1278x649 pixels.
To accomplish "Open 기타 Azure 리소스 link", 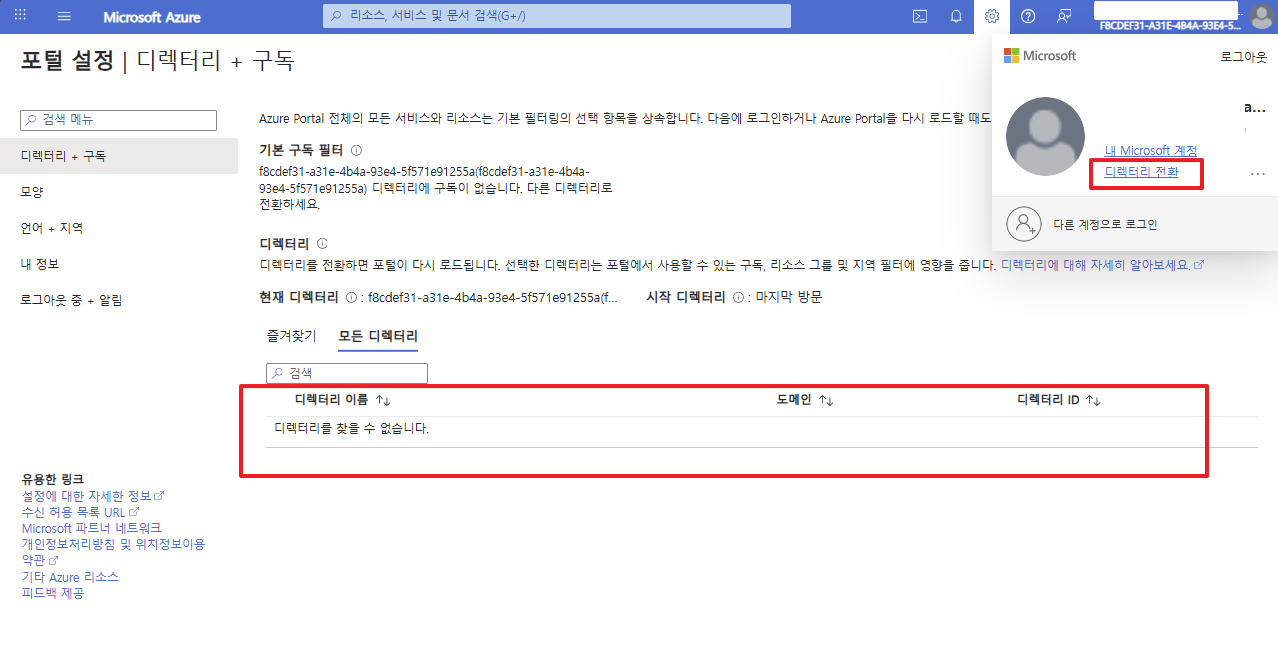I will pos(70,577).
